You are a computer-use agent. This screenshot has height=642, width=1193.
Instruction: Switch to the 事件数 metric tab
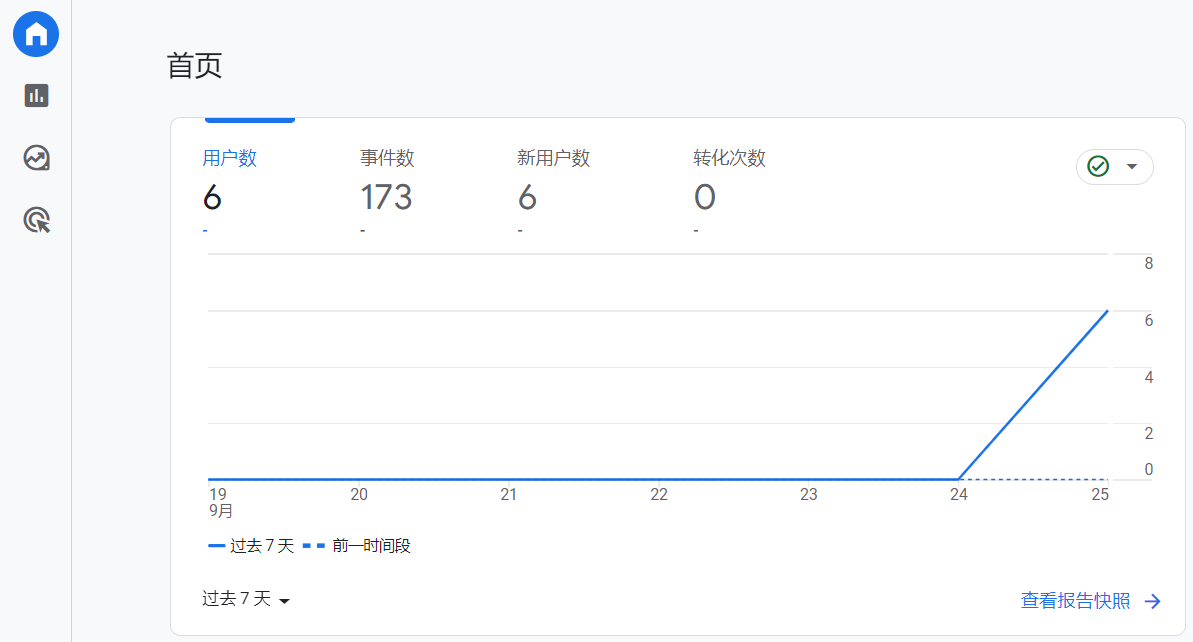tap(387, 158)
